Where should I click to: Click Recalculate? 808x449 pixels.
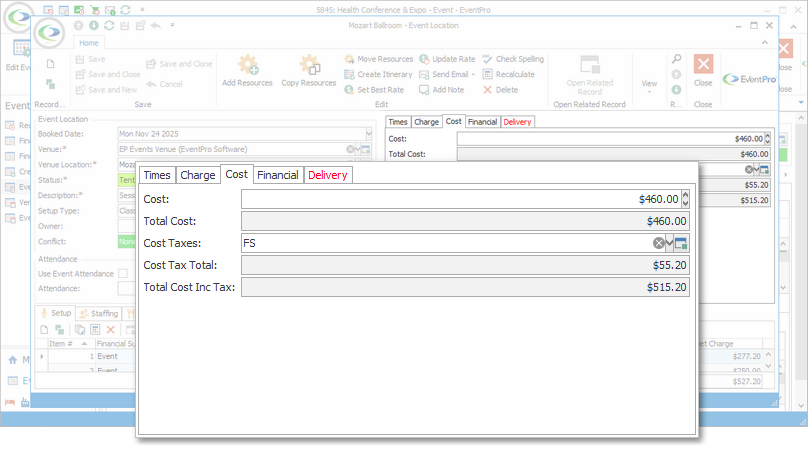pyautogui.click(x=509, y=74)
